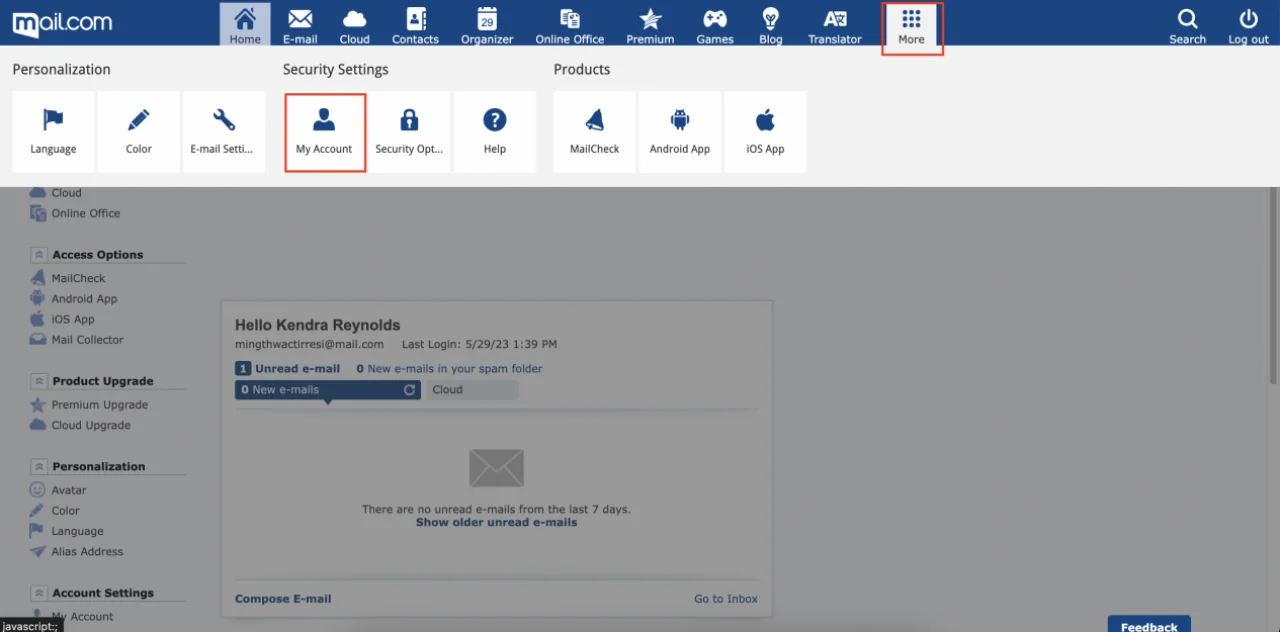The height and width of the screenshot is (632, 1280).
Task: Open the iOS App tile
Action: 765,132
